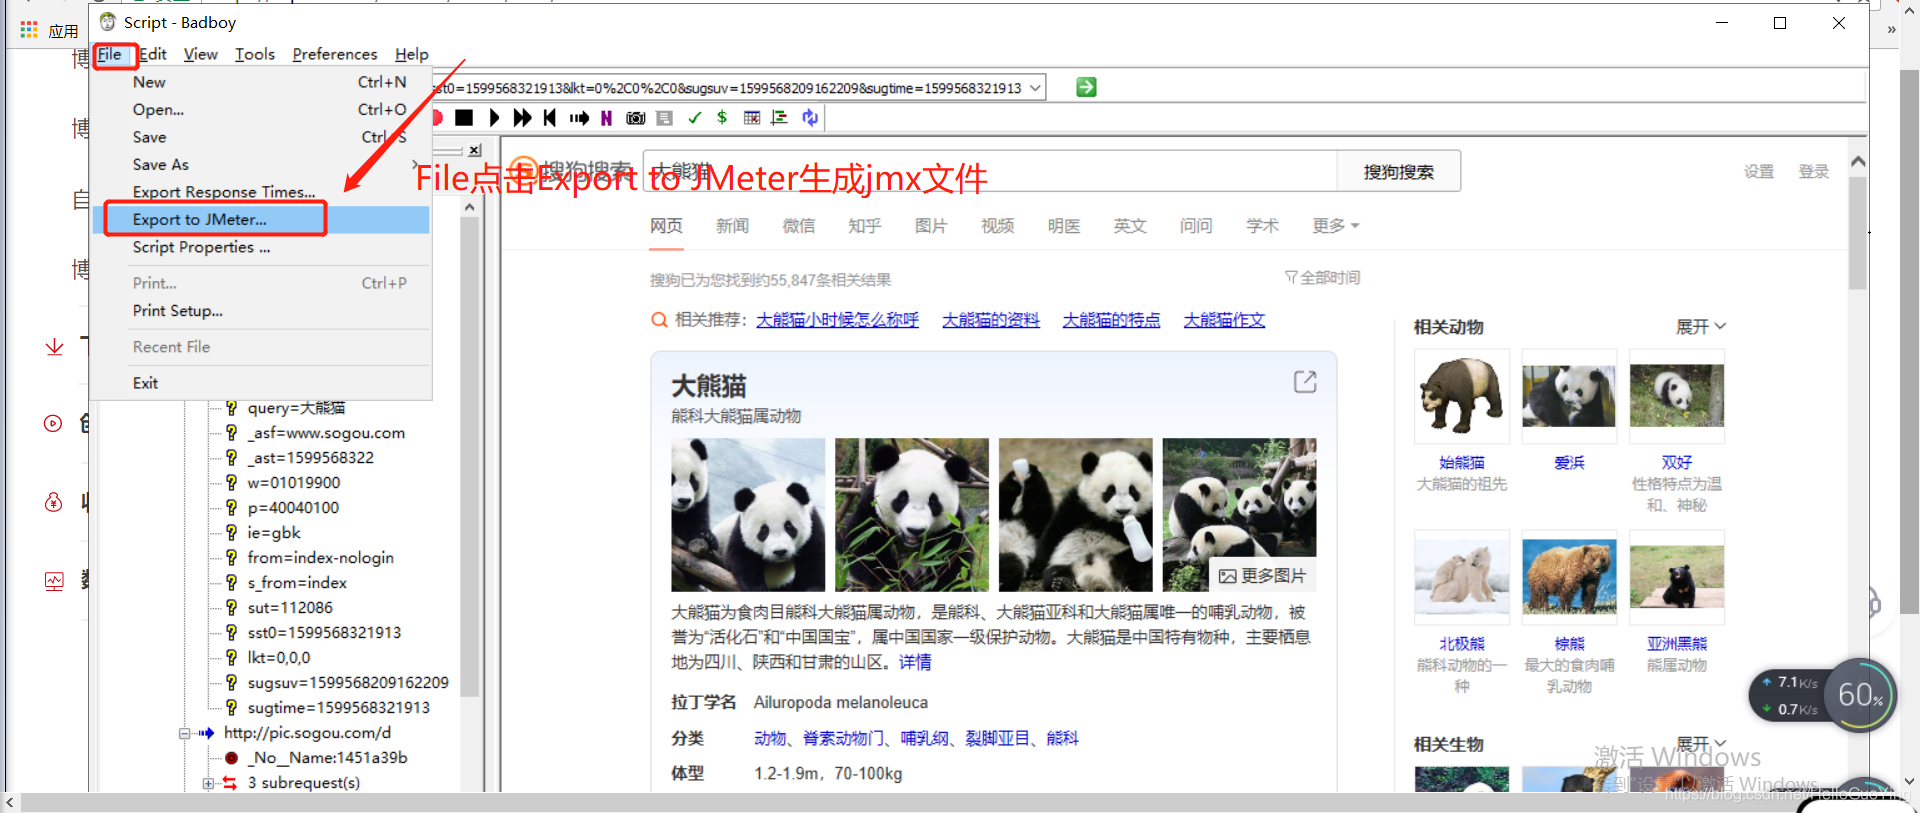Screen dimensions: 1920x813
Task: Click the 设置 settings link
Action: tap(1759, 172)
